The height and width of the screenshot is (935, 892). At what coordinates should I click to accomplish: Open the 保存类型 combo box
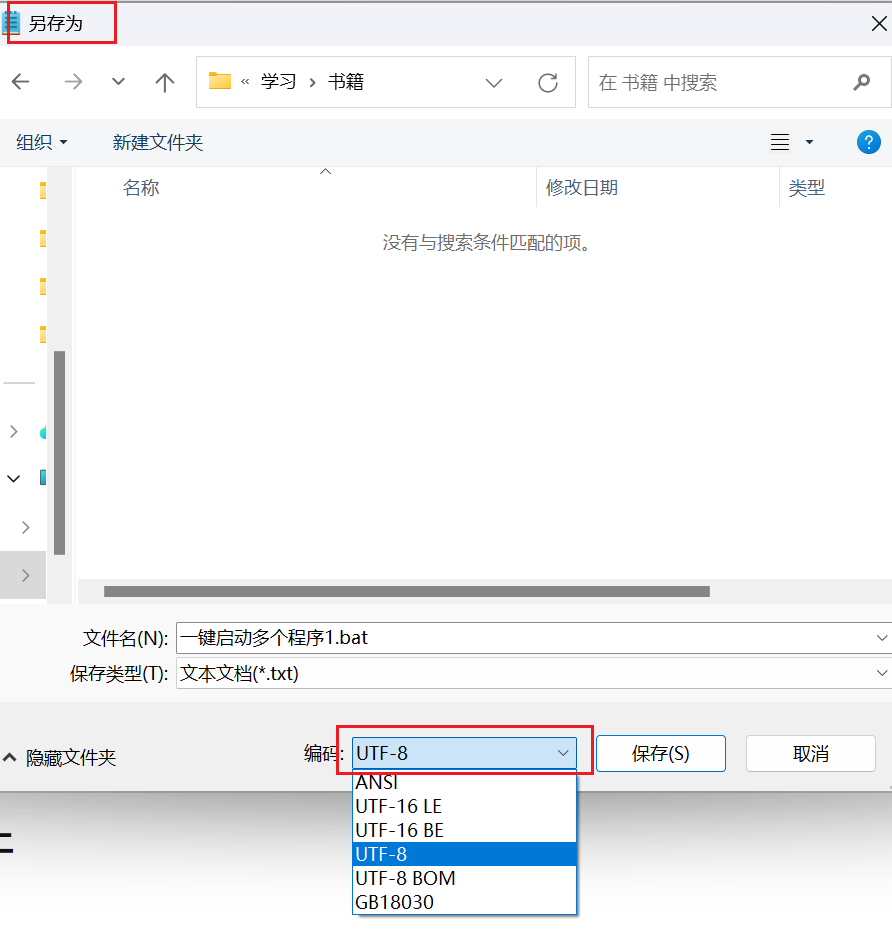tap(534, 673)
